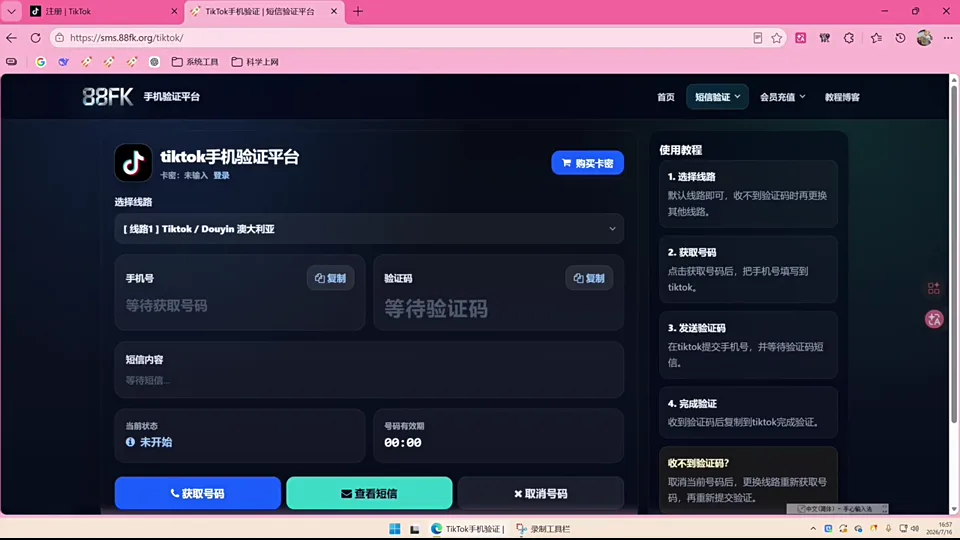Click the 未开始 status info icon
This screenshot has height=540, width=960.
click(x=130, y=442)
